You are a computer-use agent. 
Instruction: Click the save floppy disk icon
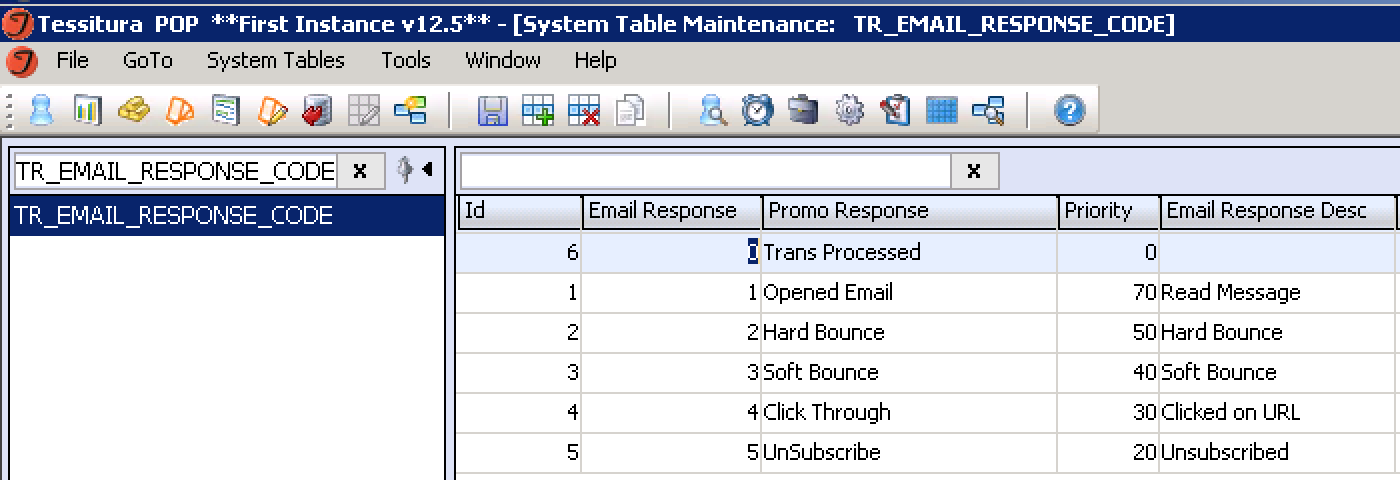[x=491, y=110]
